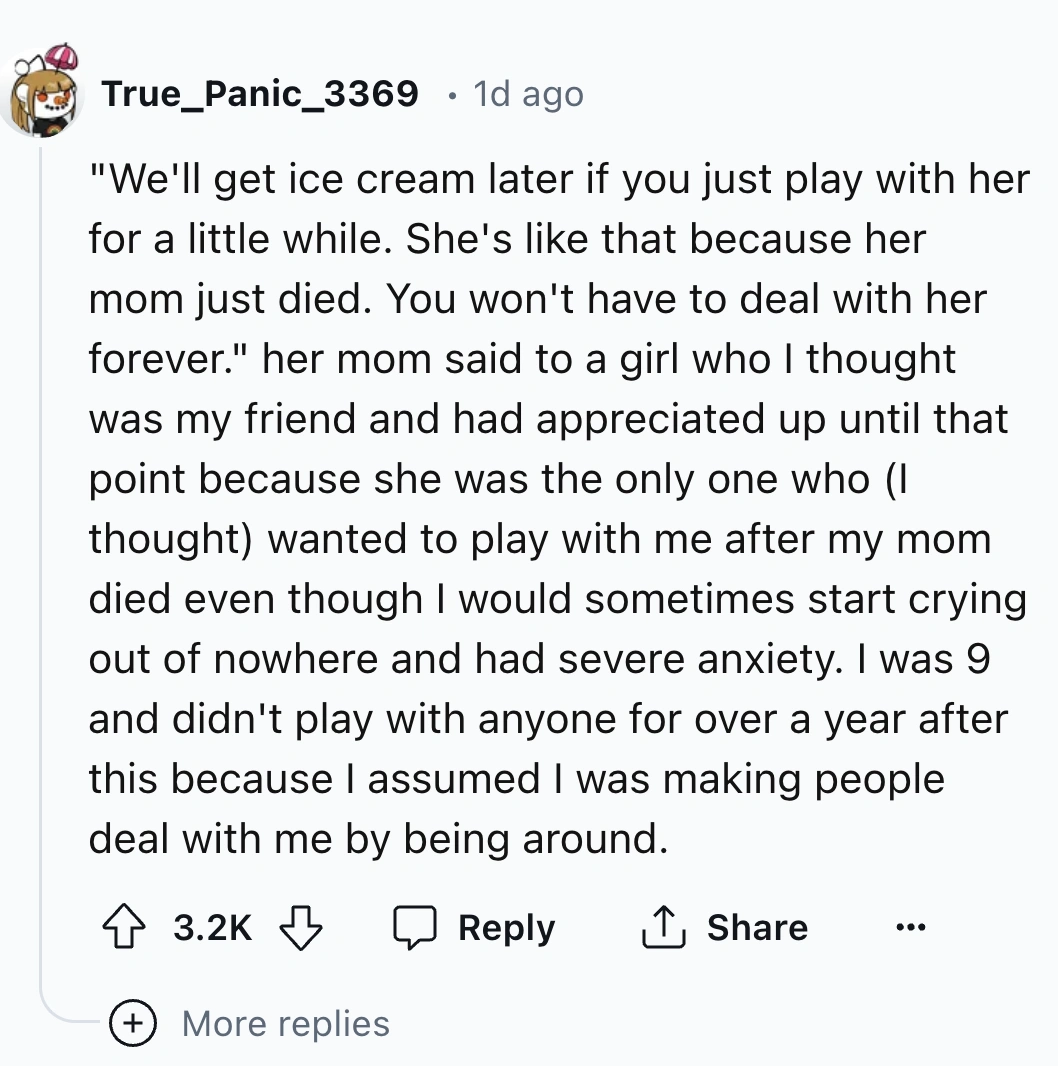
Task: Open the three-dot more options menu
Action: click(x=911, y=927)
